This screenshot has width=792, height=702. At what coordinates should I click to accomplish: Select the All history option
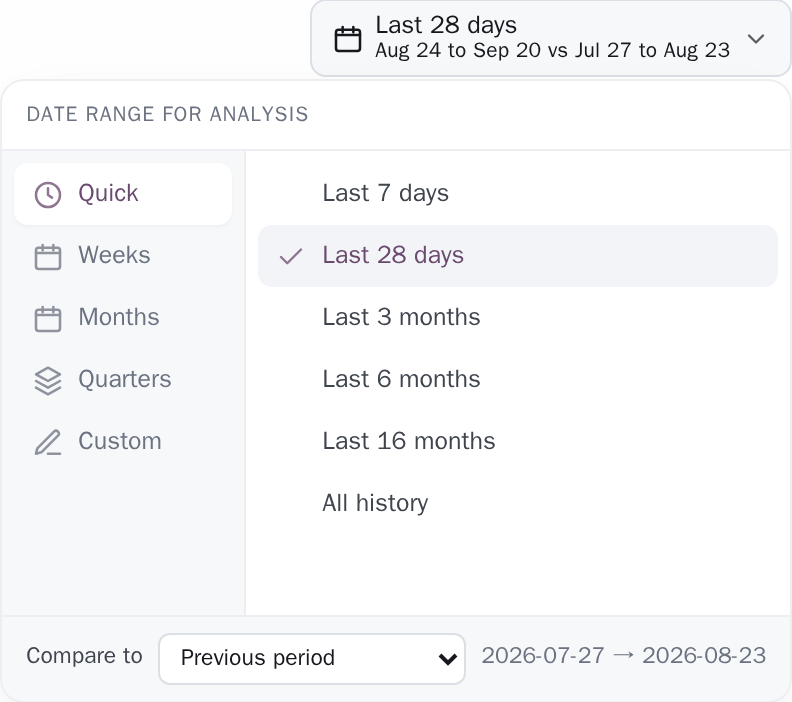pyautogui.click(x=518, y=505)
